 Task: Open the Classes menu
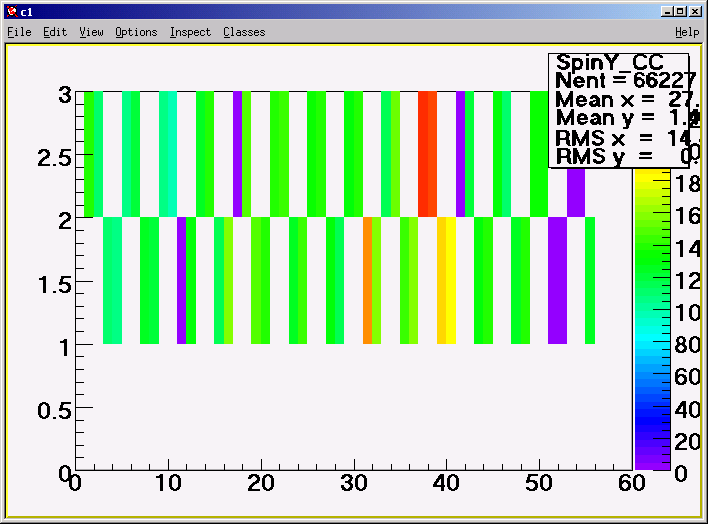pos(244,32)
